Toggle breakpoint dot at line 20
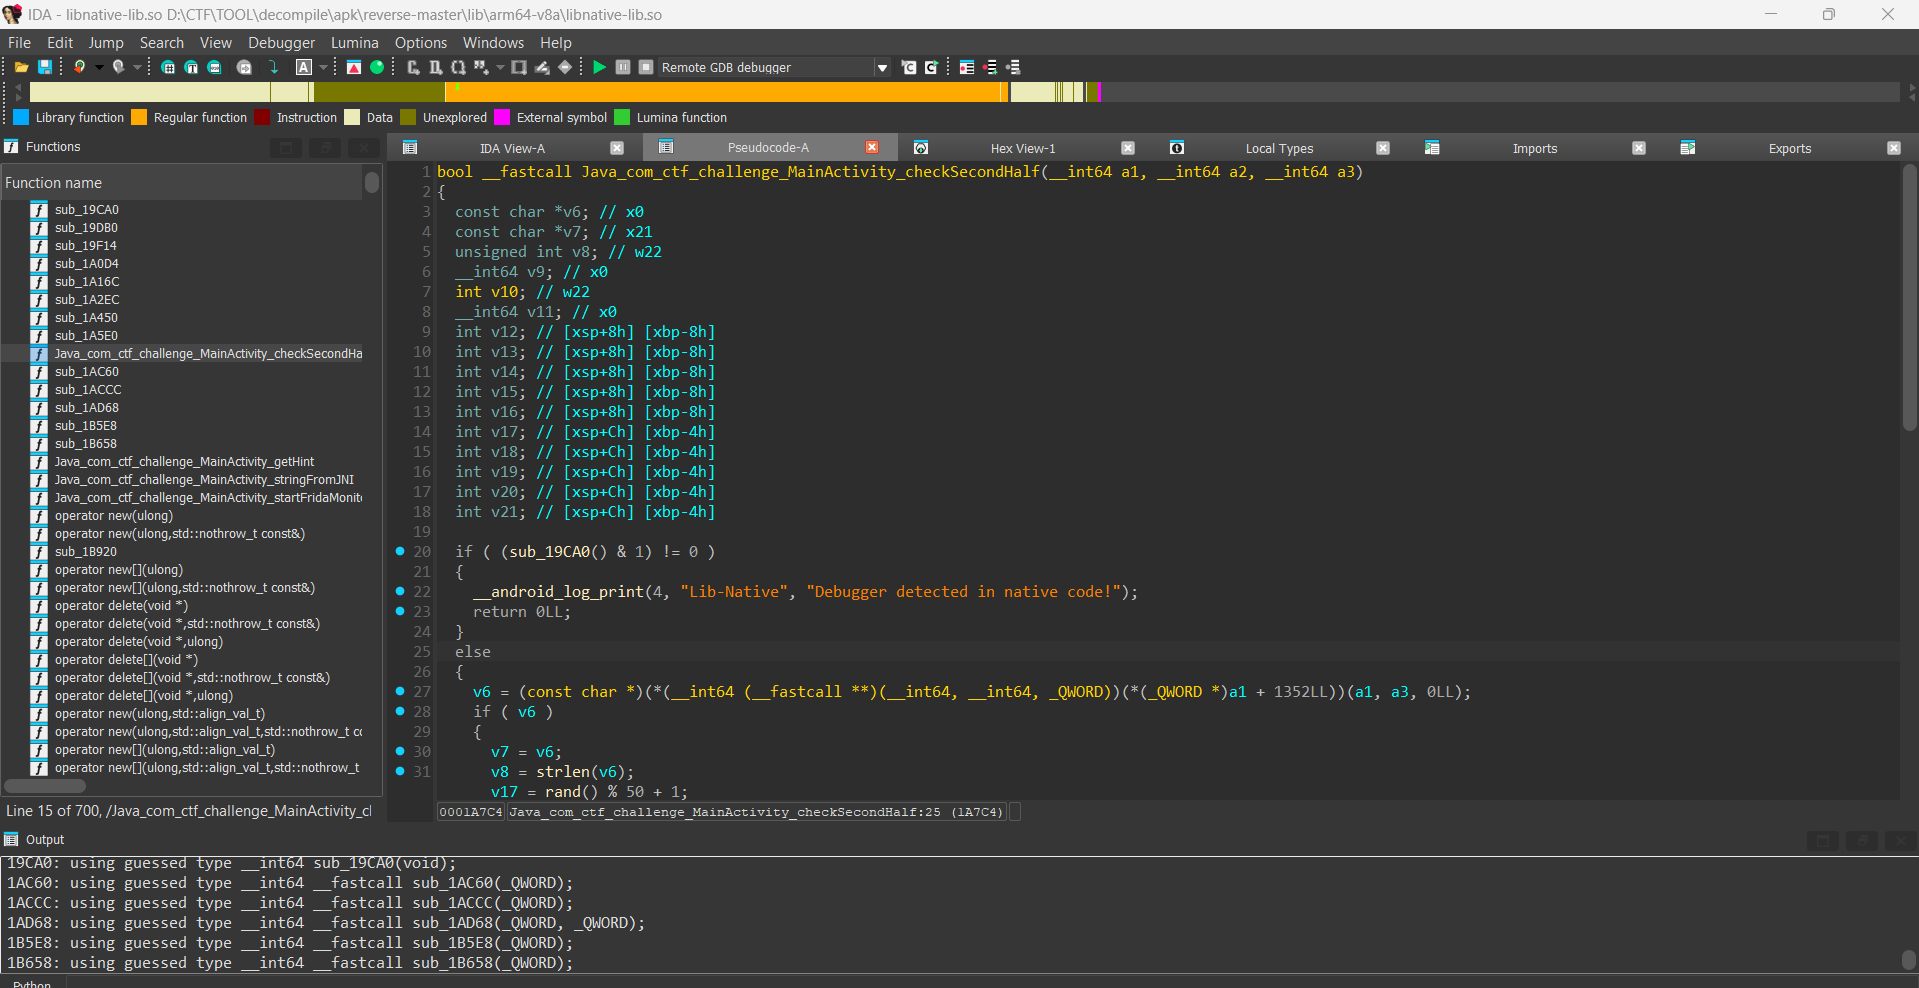 (400, 551)
